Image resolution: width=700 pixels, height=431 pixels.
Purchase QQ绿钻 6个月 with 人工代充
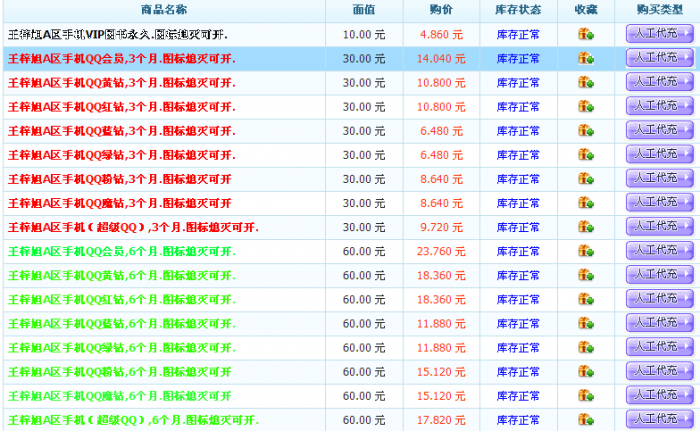pos(660,347)
